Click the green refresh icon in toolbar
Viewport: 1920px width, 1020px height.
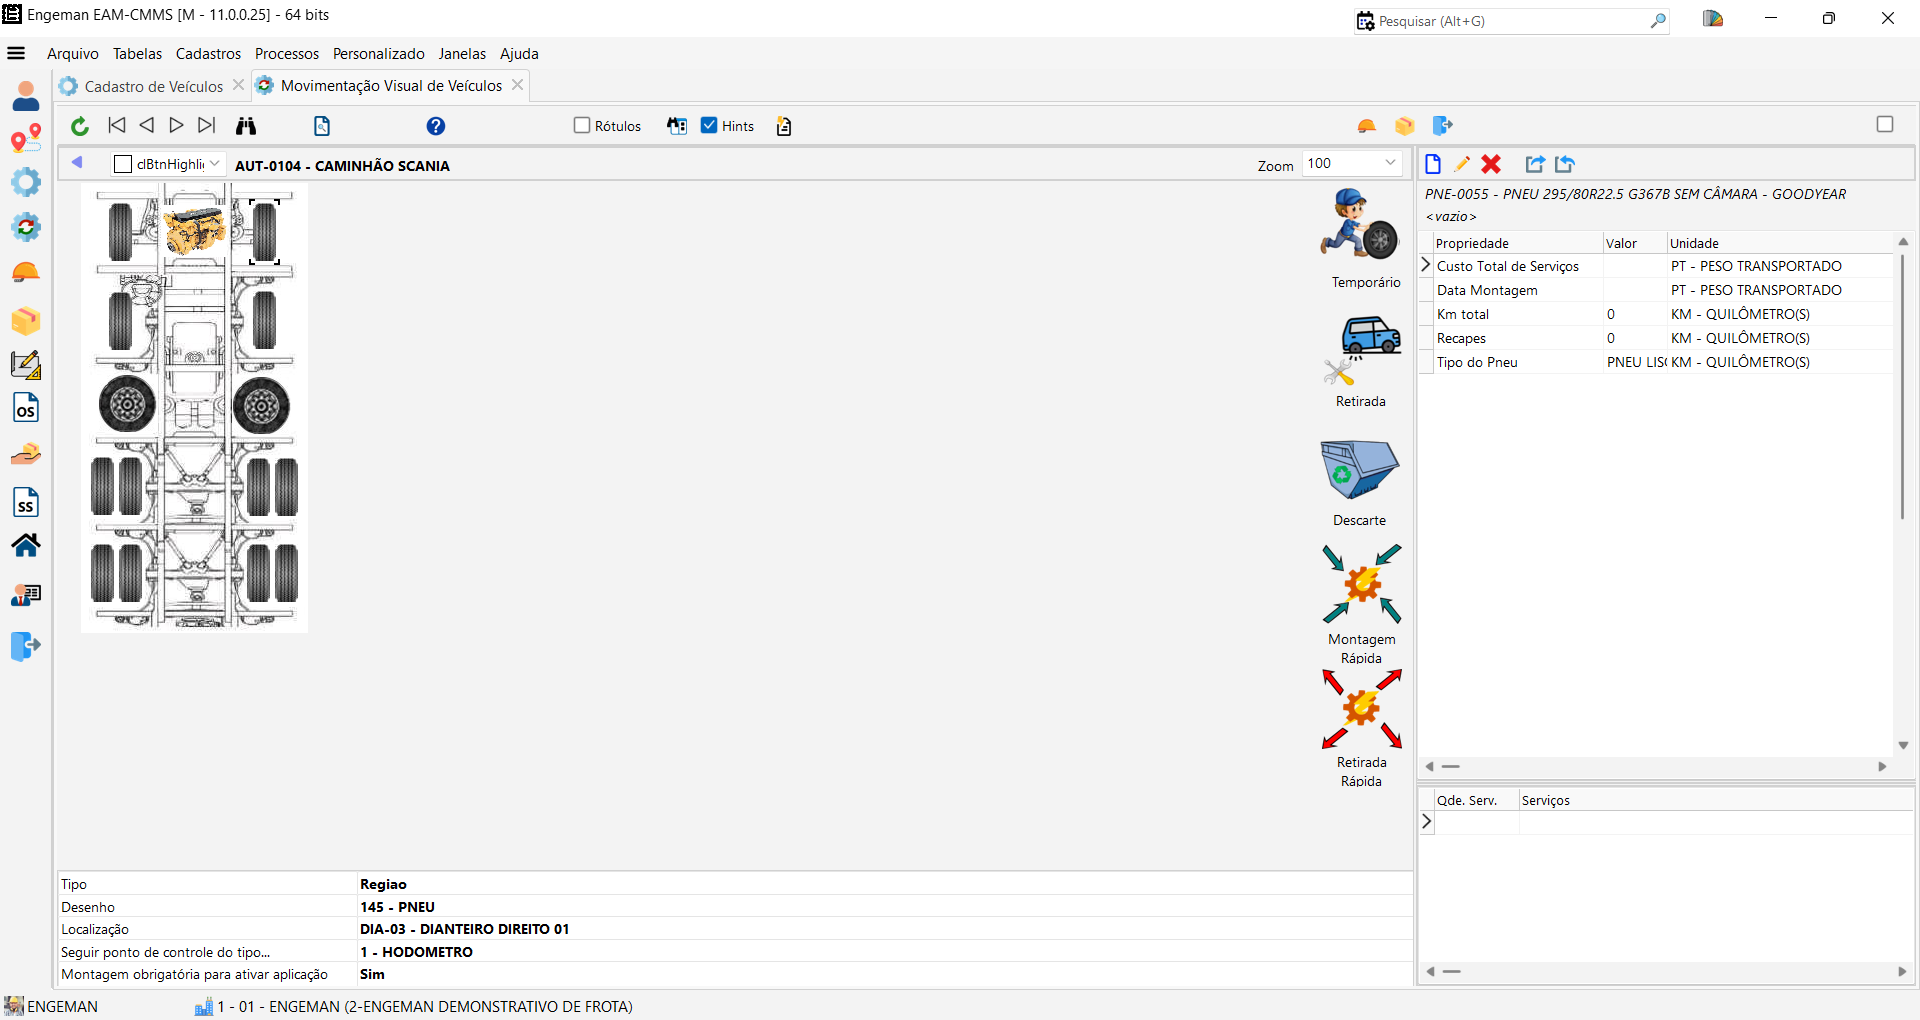coord(80,126)
